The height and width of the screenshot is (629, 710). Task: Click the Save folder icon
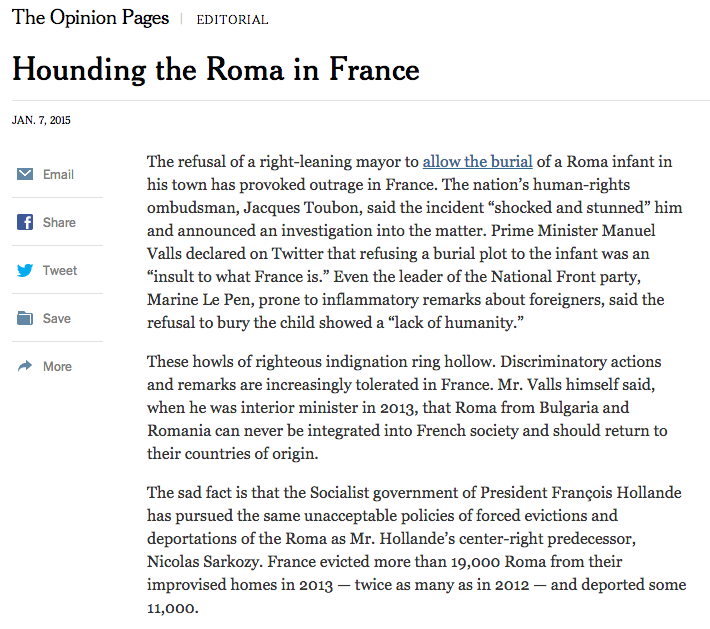[x=26, y=318]
